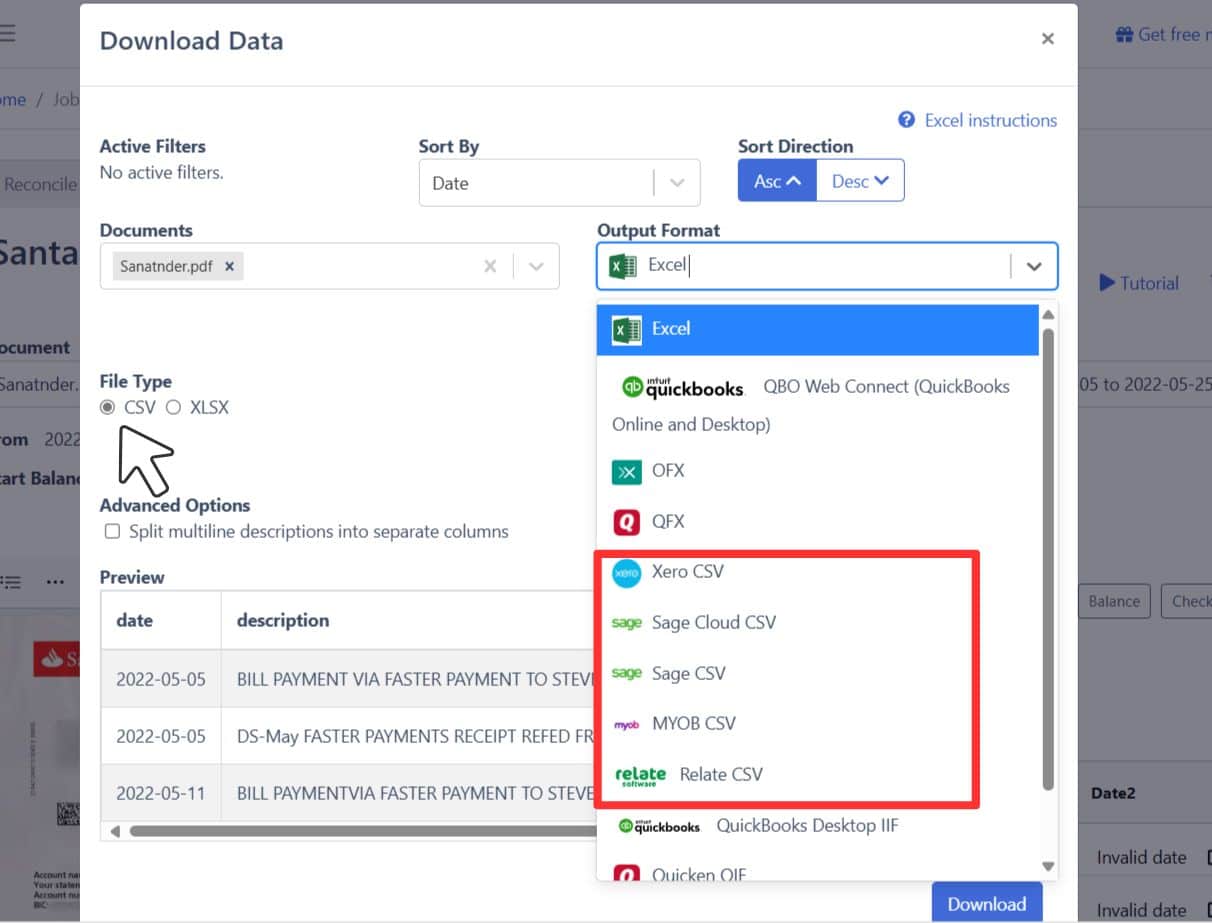
Task: Select CSV file type
Action: tap(108, 408)
